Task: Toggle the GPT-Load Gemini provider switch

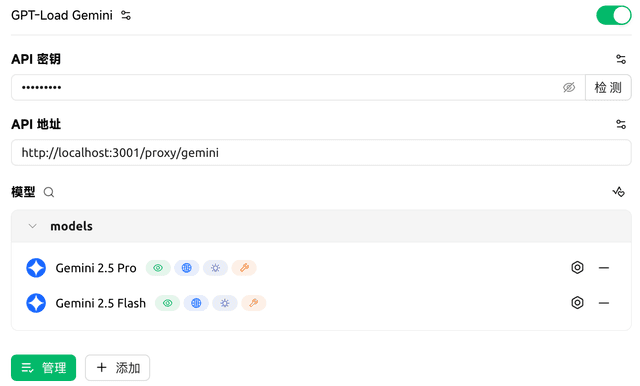Action: tap(613, 15)
